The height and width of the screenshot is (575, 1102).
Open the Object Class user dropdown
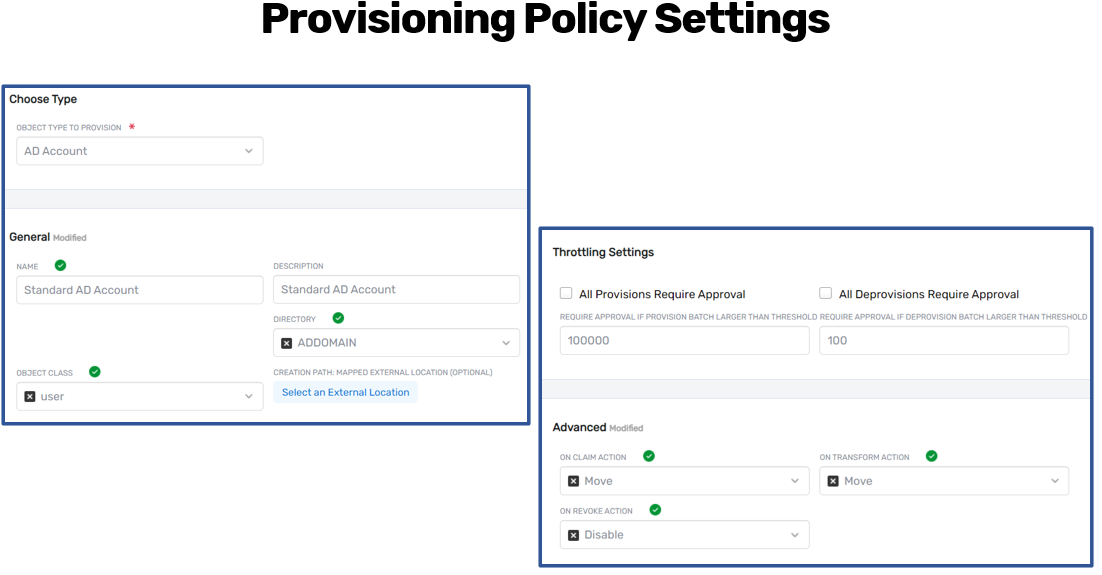click(139, 396)
